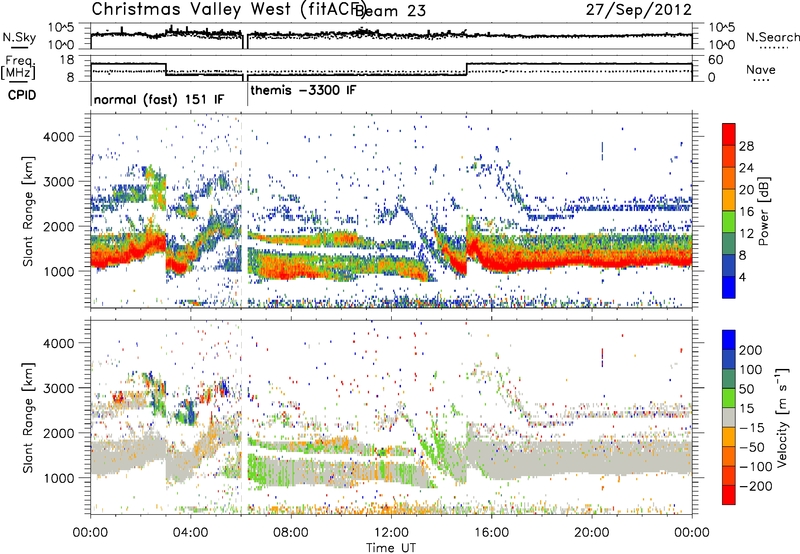The image size is (800, 554).
Task: Click the 'CPID' label
Action: point(22,95)
